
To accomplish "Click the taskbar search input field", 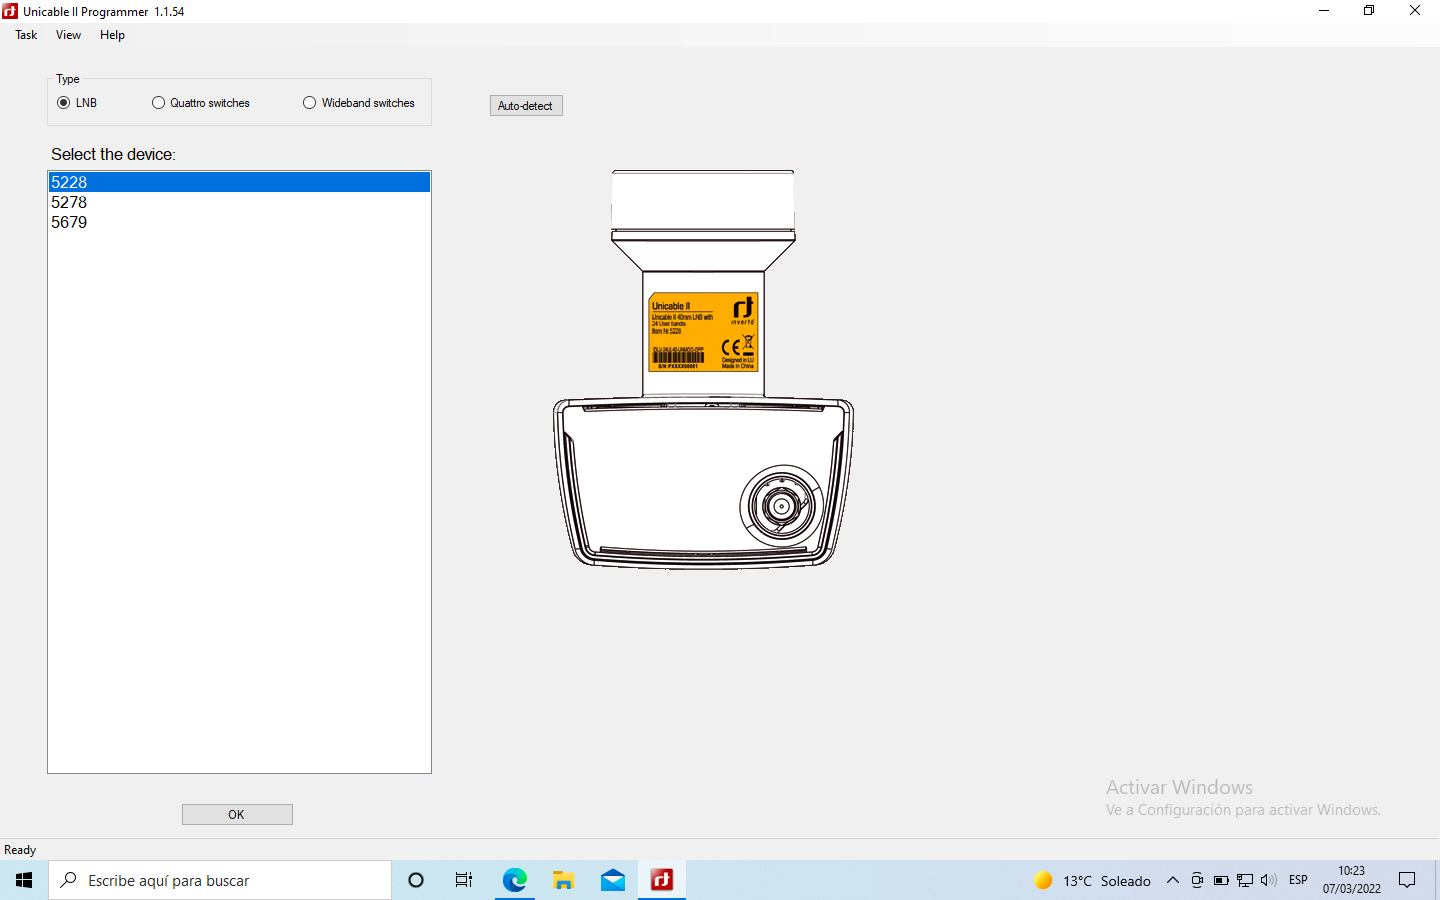I will click(x=220, y=880).
